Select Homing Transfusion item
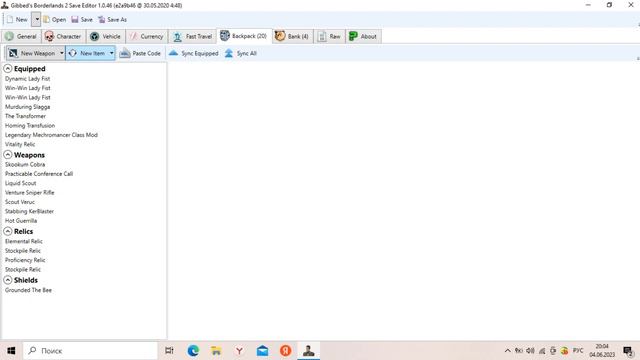The image size is (640, 360). pyautogui.click(x=30, y=126)
